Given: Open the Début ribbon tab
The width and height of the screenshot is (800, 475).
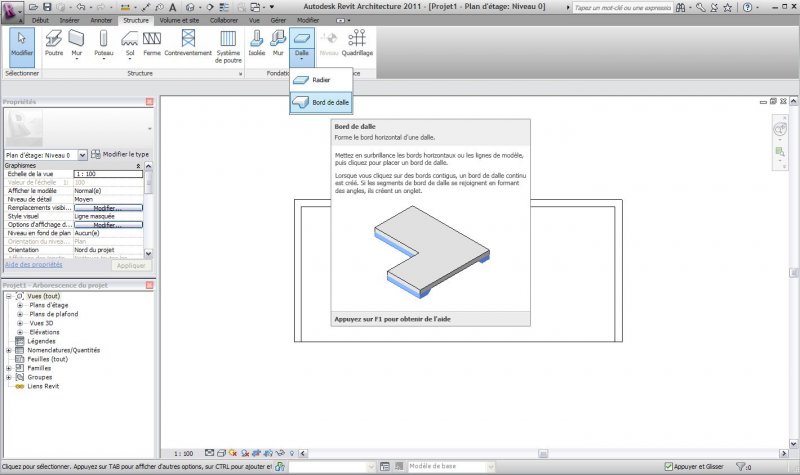Looking at the screenshot, I should tap(40, 20).
